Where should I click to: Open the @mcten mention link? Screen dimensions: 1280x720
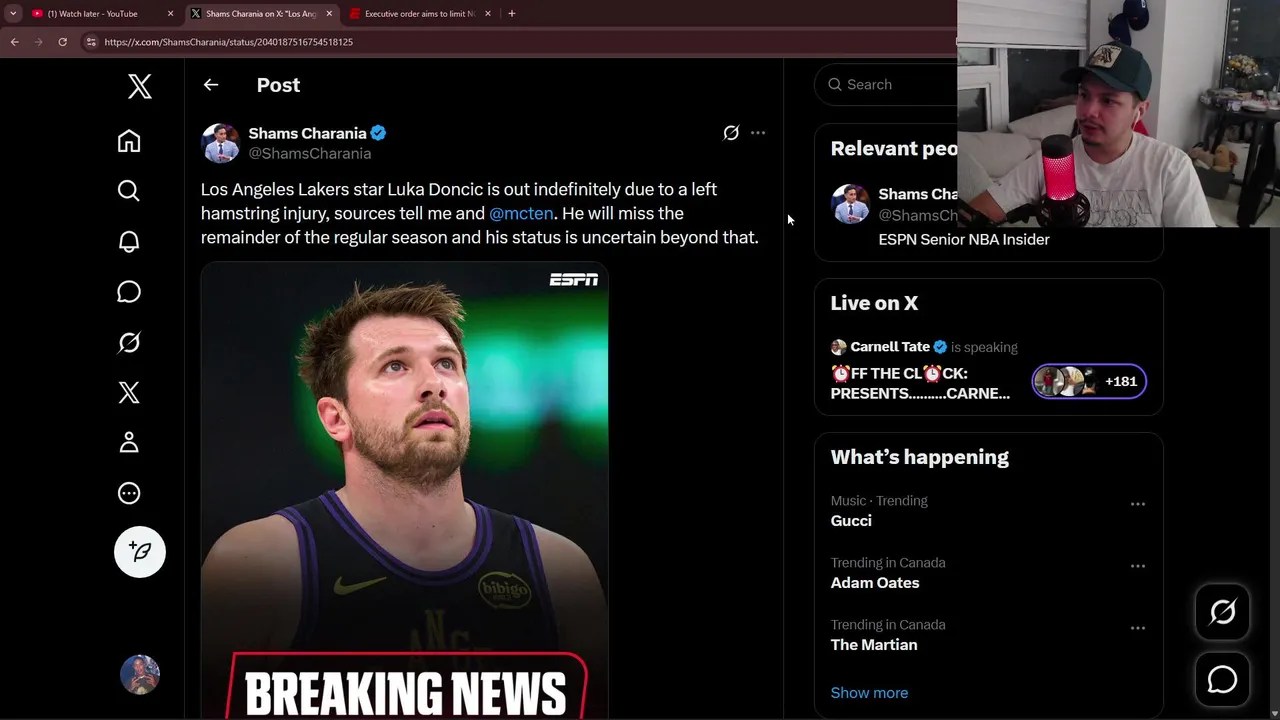point(521,213)
